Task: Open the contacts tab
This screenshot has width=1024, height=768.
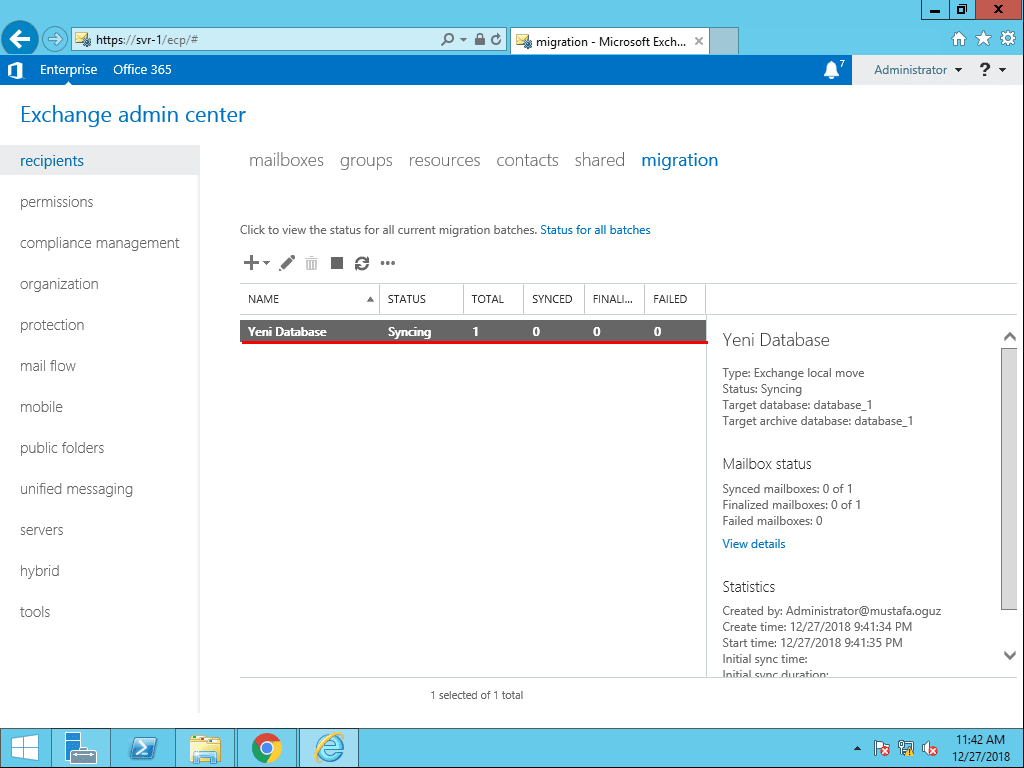Action: [x=527, y=160]
